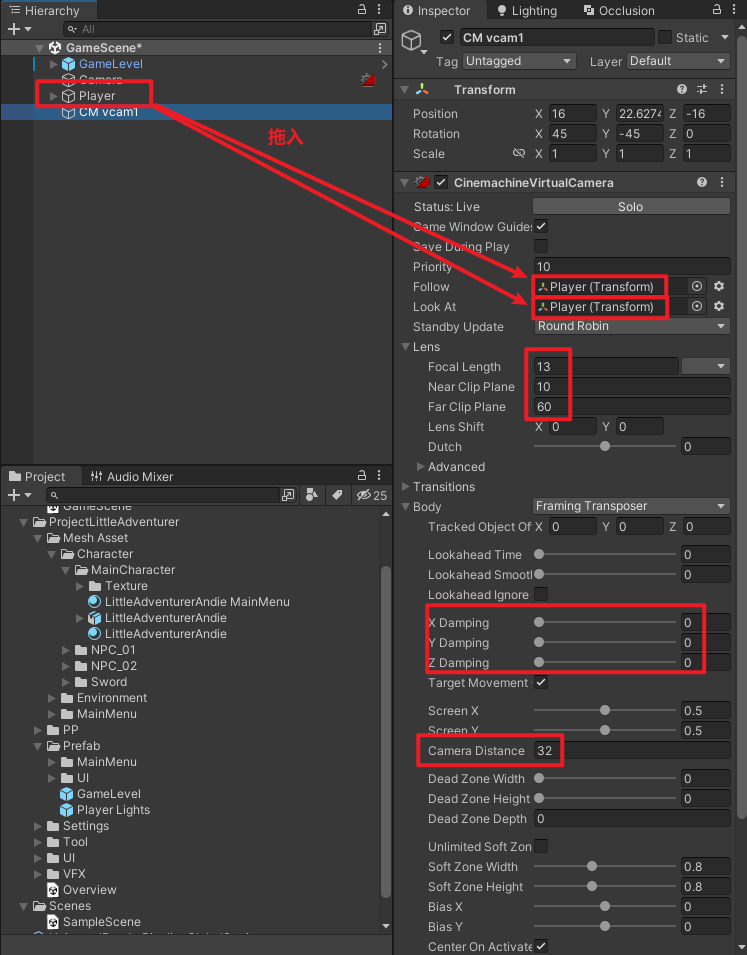Expand the Player object in Hierarchy
747x955 pixels.
pyautogui.click(x=54, y=96)
